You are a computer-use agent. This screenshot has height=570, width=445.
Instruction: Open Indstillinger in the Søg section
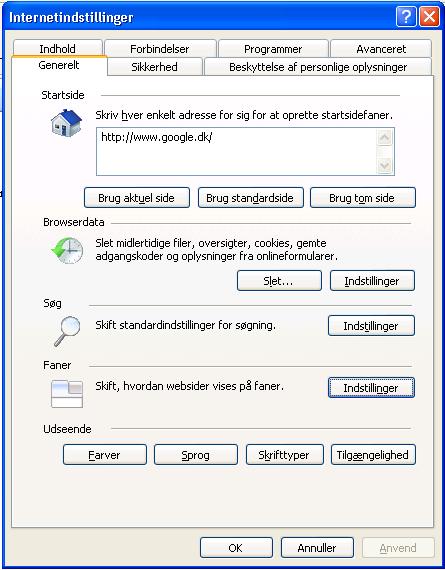[x=371, y=325]
